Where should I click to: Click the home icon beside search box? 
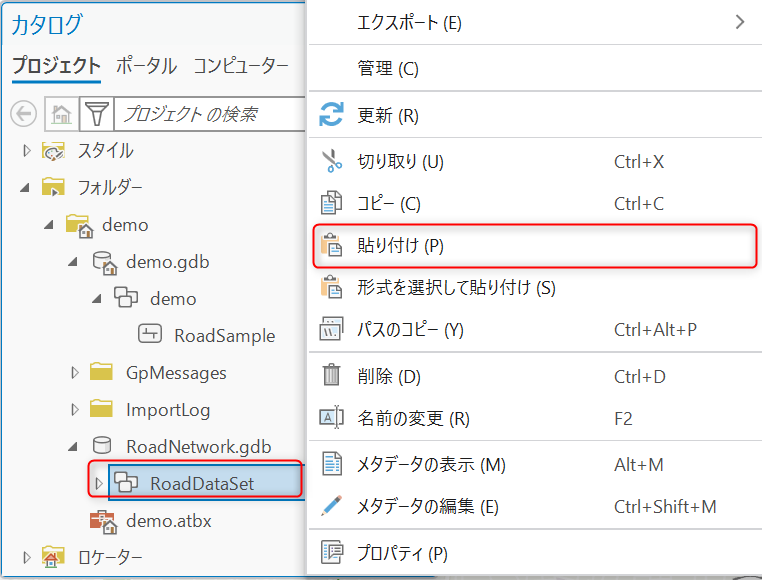(62, 114)
